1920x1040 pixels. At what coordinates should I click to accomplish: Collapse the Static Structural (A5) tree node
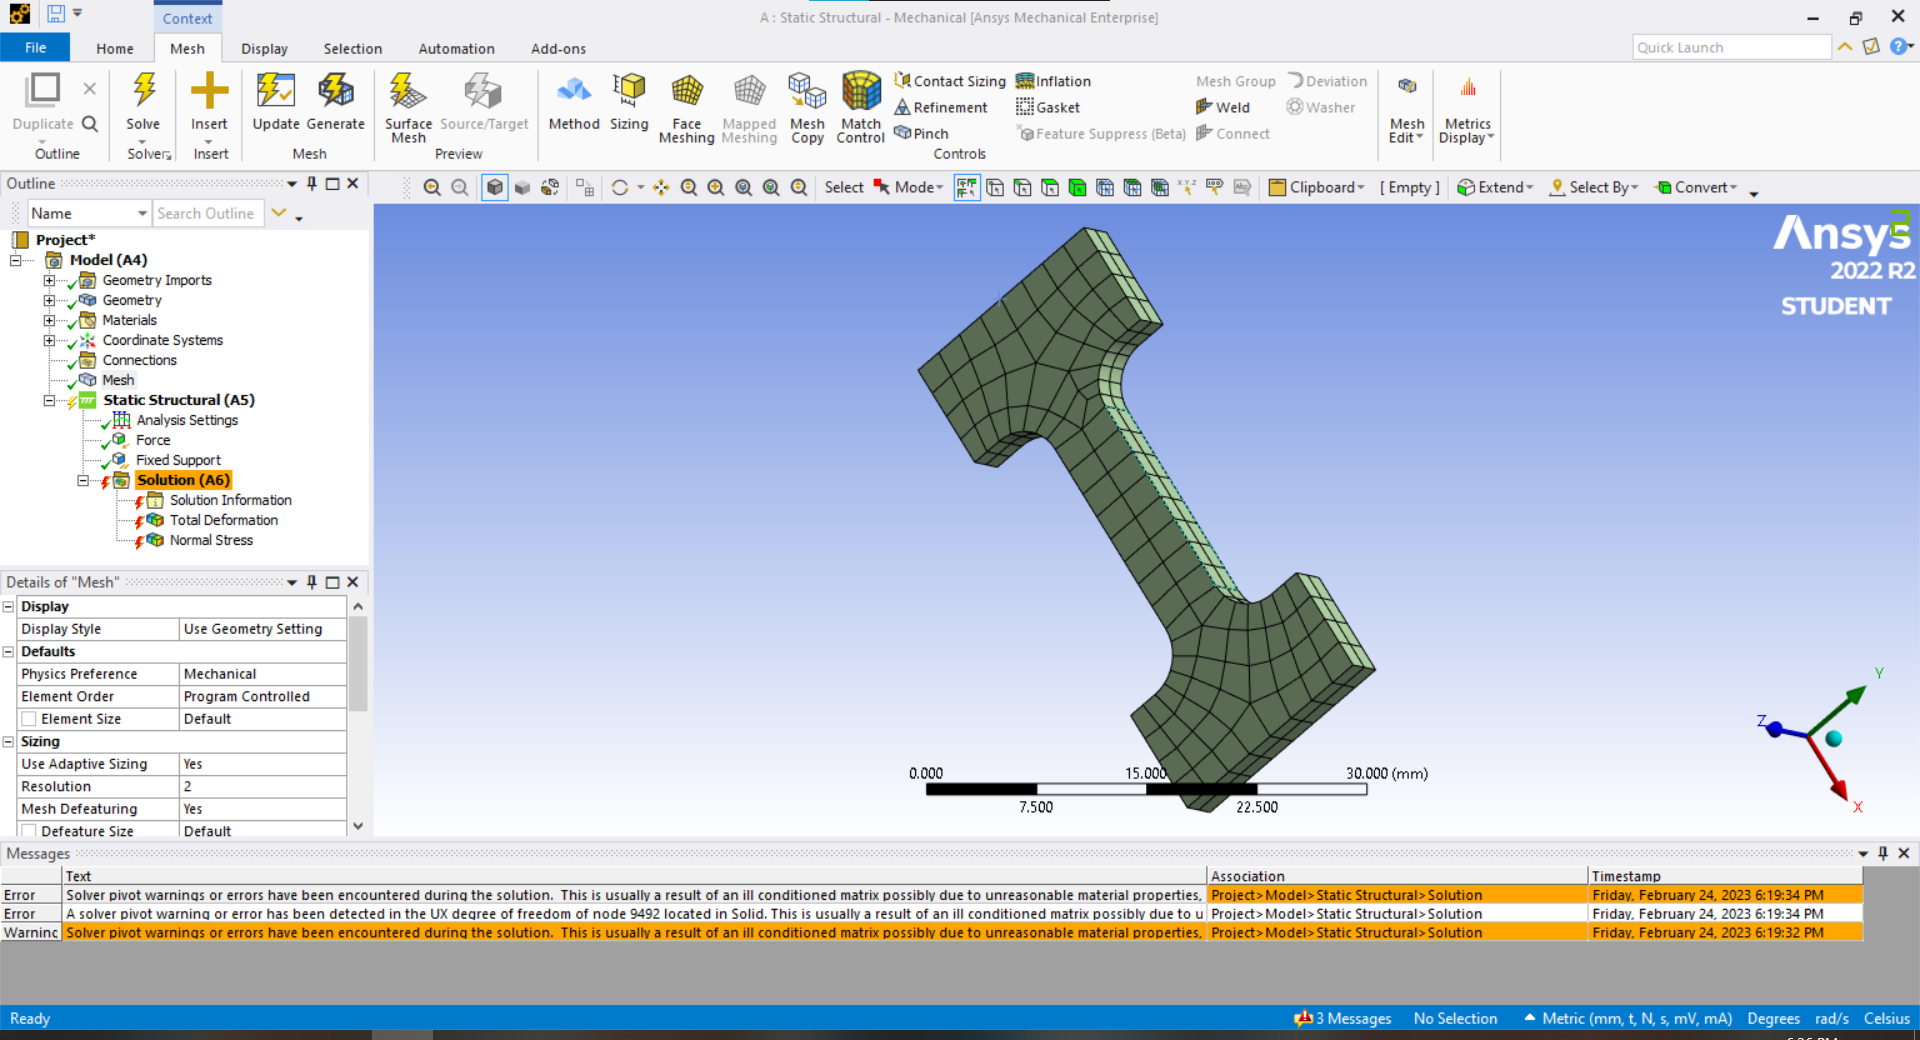pyautogui.click(x=49, y=400)
